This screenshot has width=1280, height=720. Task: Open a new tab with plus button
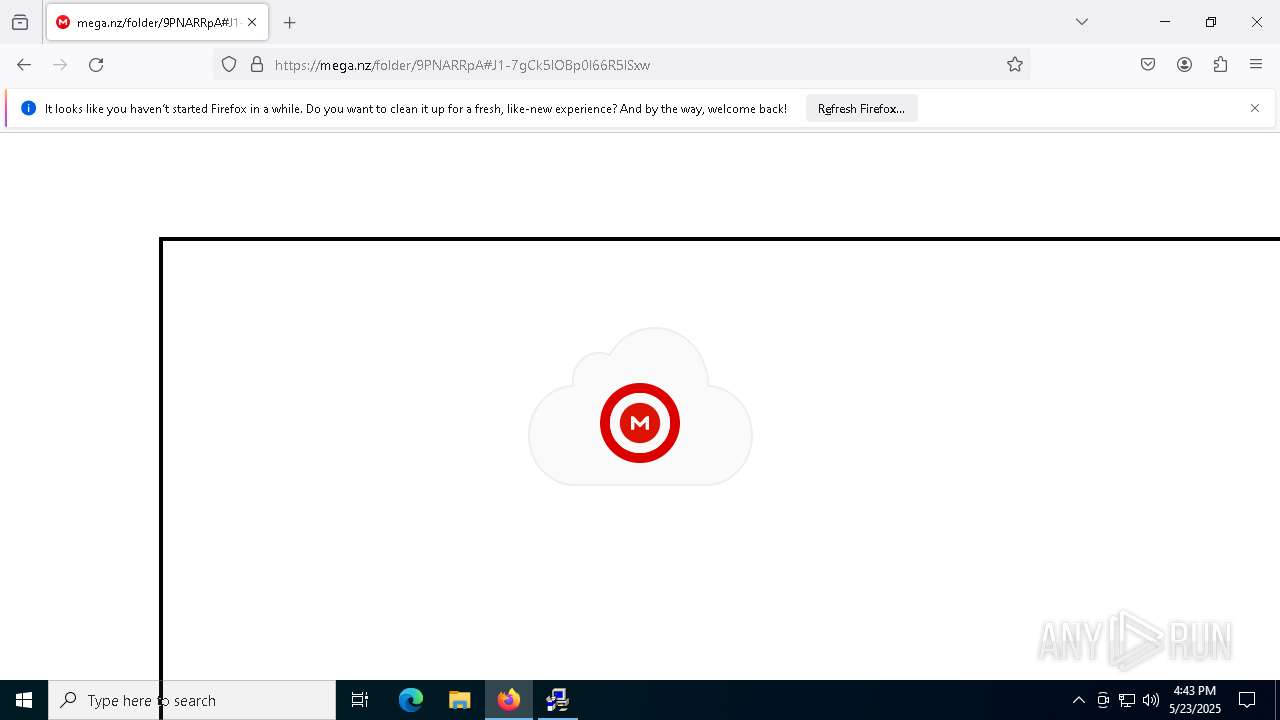point(290,22)
